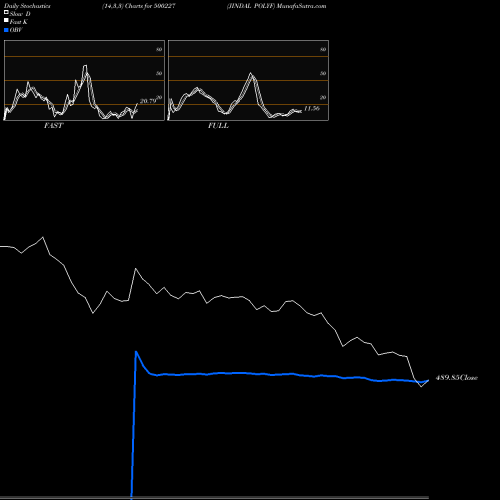Click the 11.56 value on FULL chart
The width and height of the screenshot is (500, 500).
tap(312, 108)
